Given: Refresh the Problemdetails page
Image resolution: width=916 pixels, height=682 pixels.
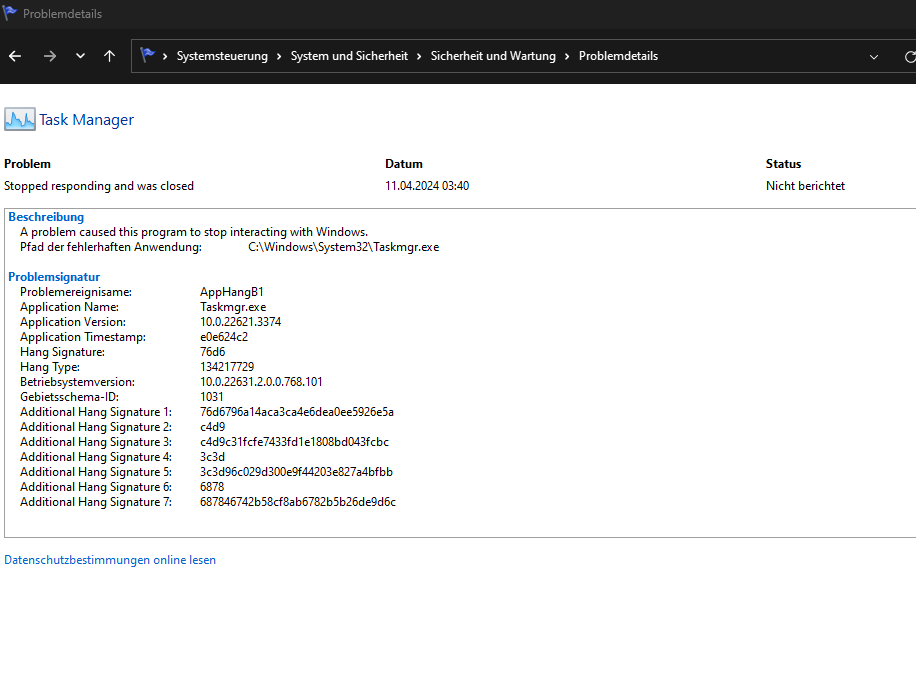Looking at the screenshot, I should coord(910,57).
